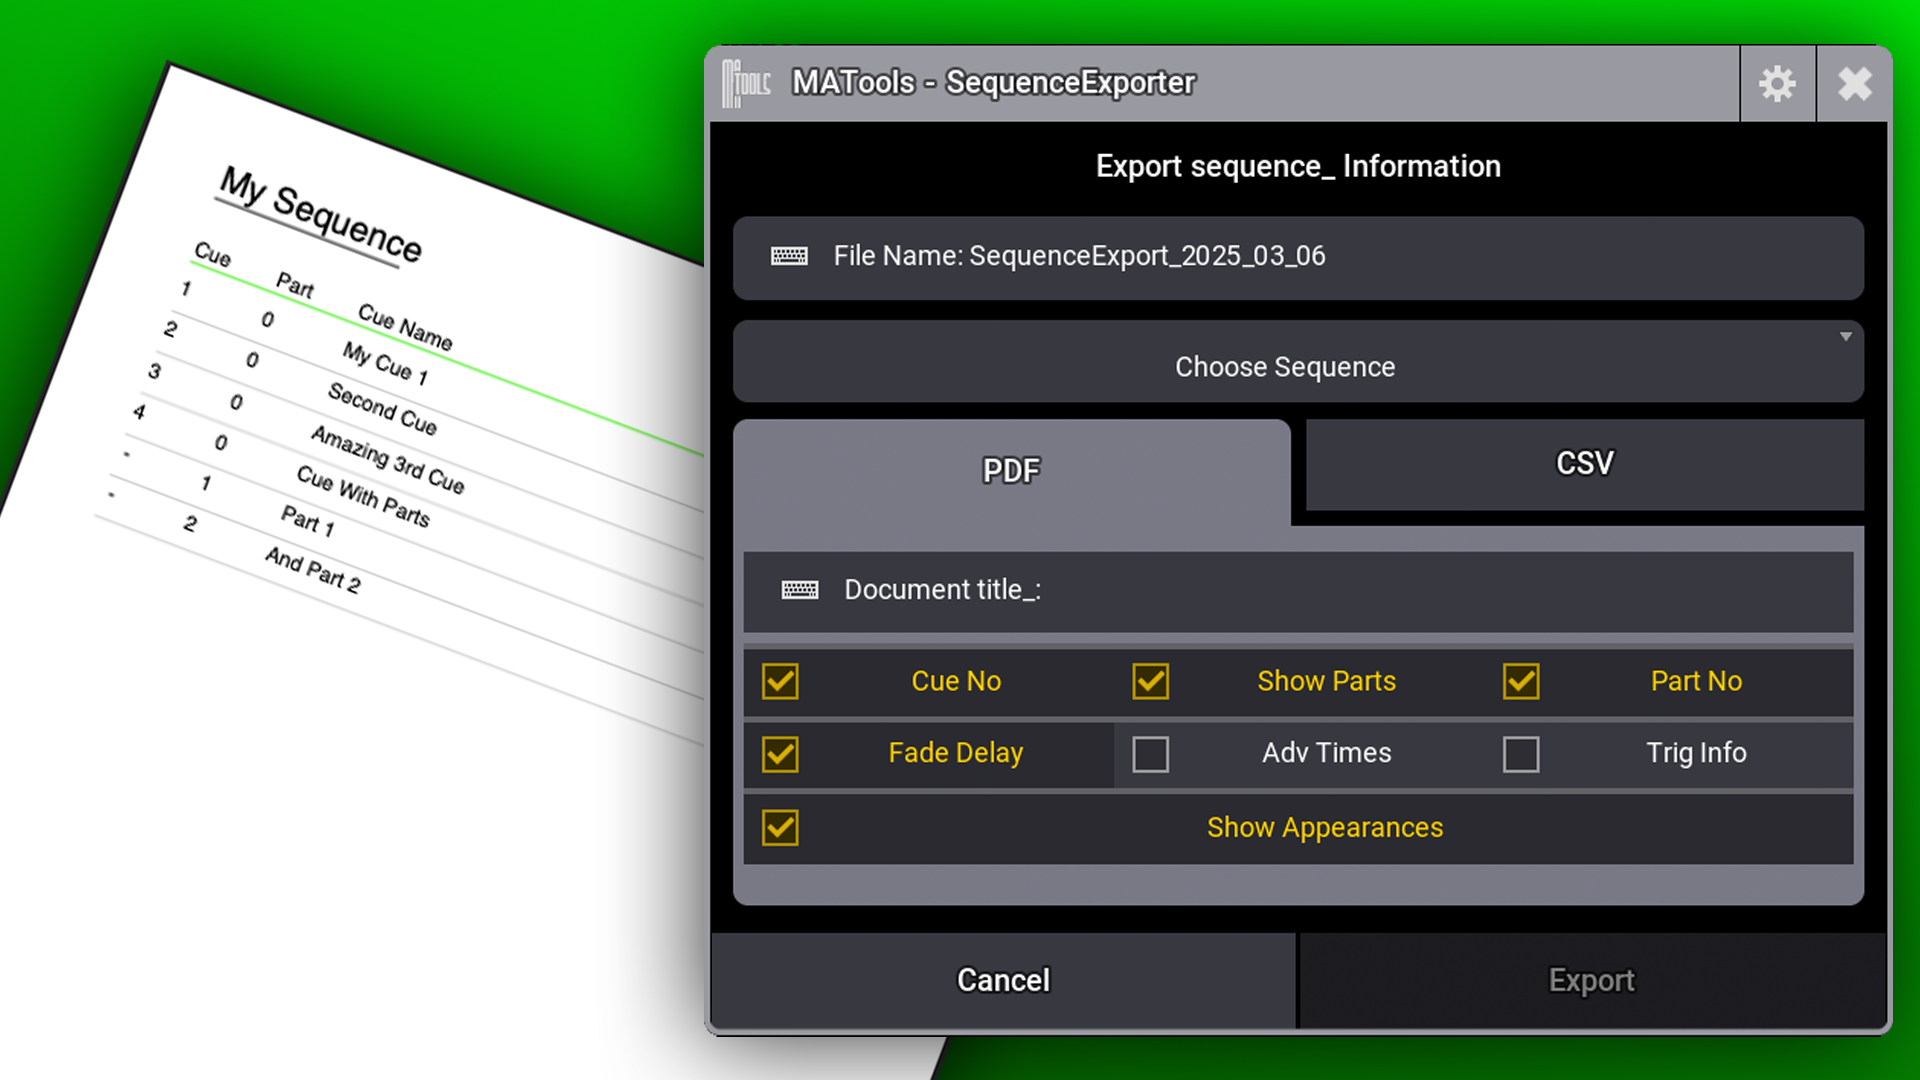Click the Export button
The image size is (1920, 1080).
pos(1591,980)
